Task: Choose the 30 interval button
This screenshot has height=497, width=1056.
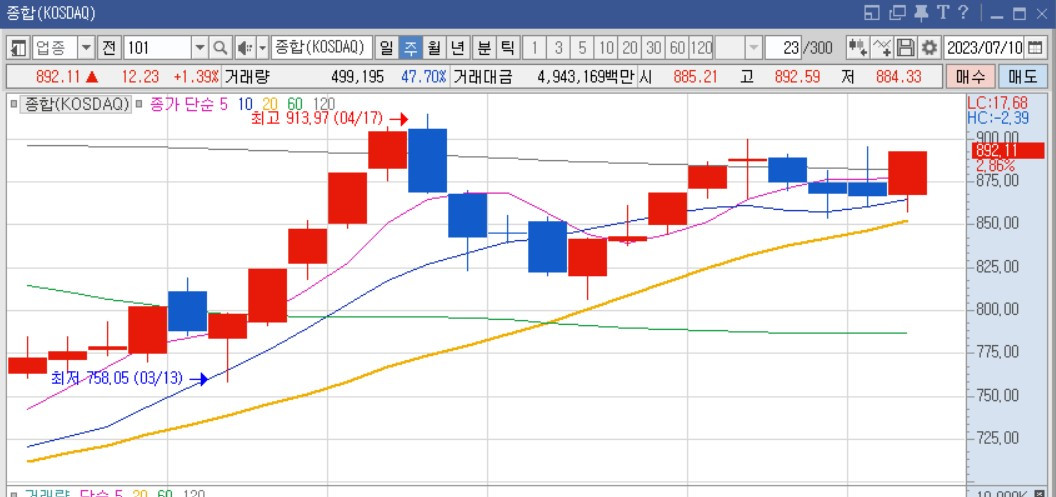Action: tap(654, 48)
